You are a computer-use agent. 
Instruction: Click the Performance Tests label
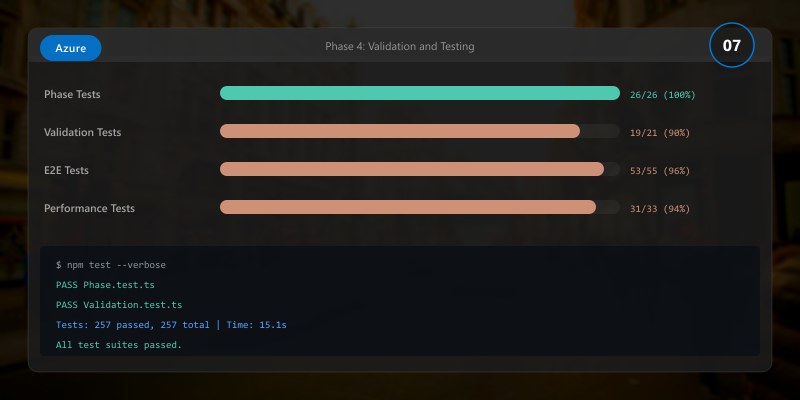pos(89,208)
